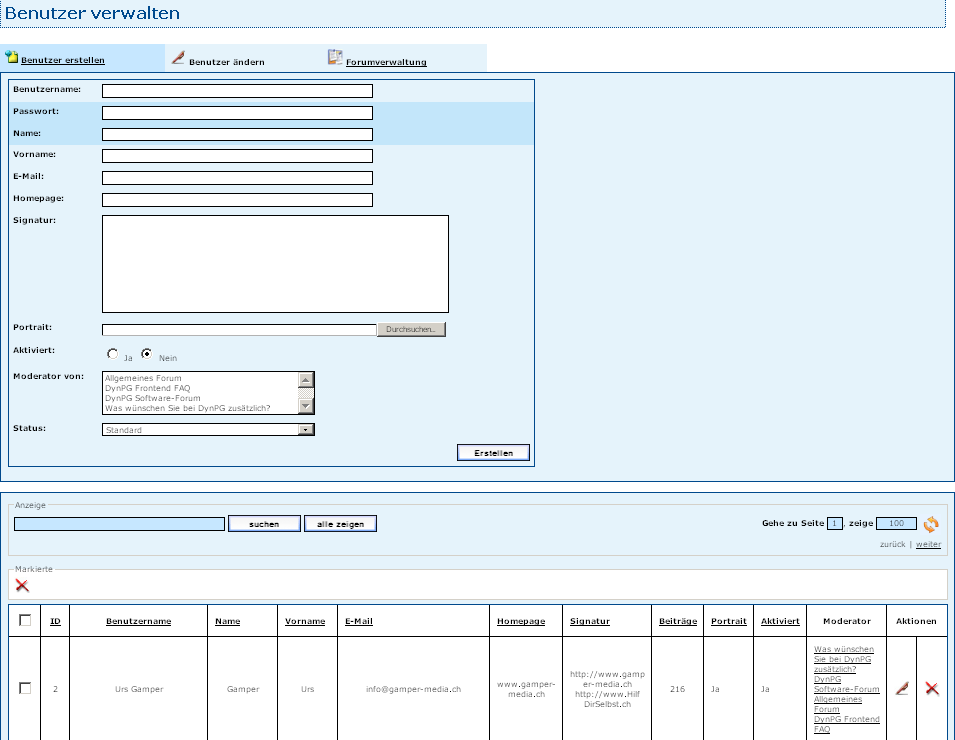This screenshot has height=740, width=955.
Task: Go to next page via weiter link
Action: click(x=928, y=544)
